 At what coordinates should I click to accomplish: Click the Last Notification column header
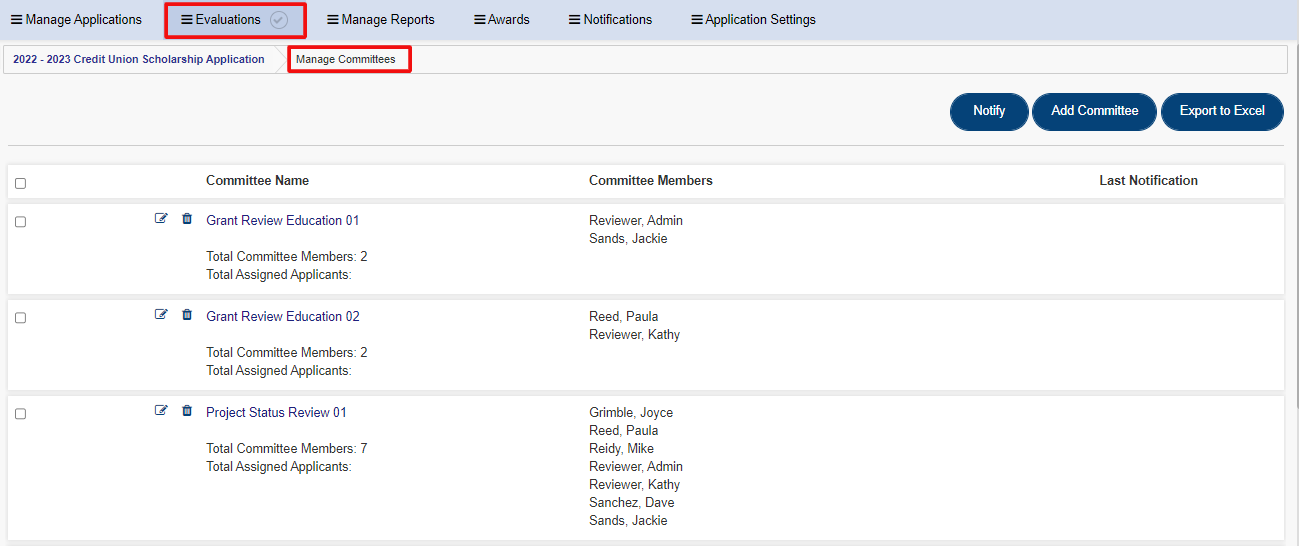(1148, 181)
